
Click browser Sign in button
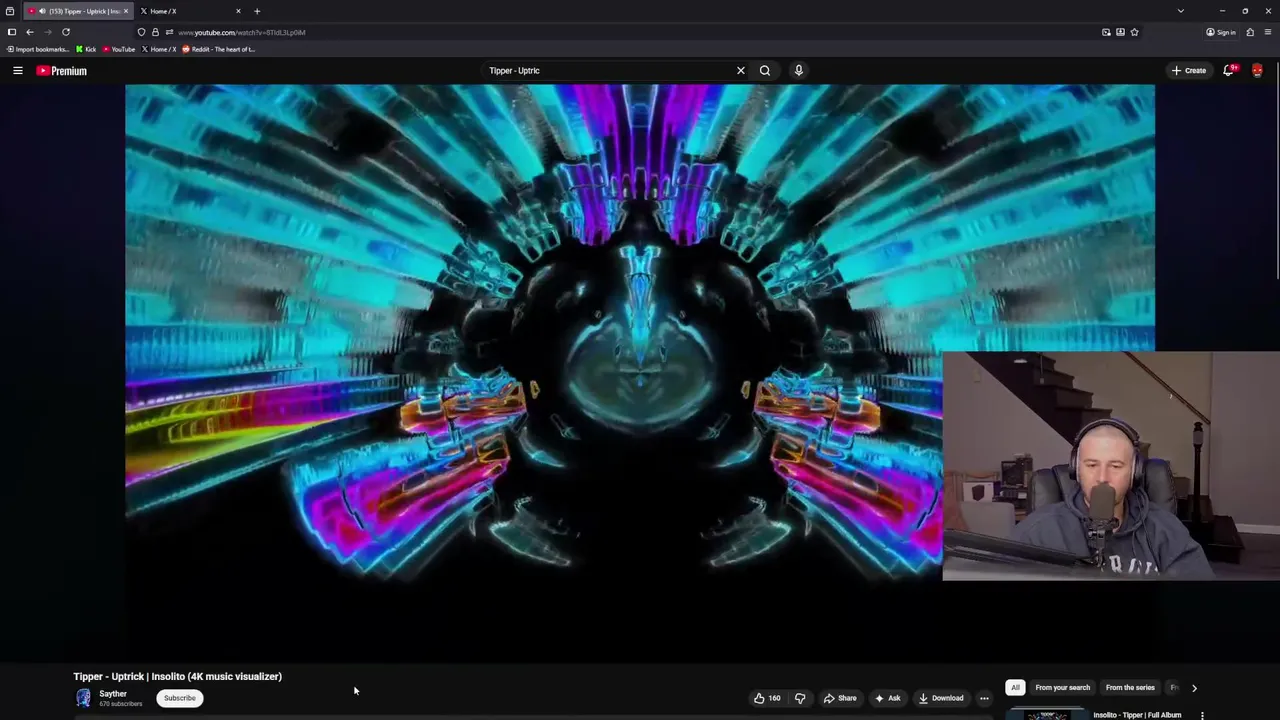(x=1221, y=32)
